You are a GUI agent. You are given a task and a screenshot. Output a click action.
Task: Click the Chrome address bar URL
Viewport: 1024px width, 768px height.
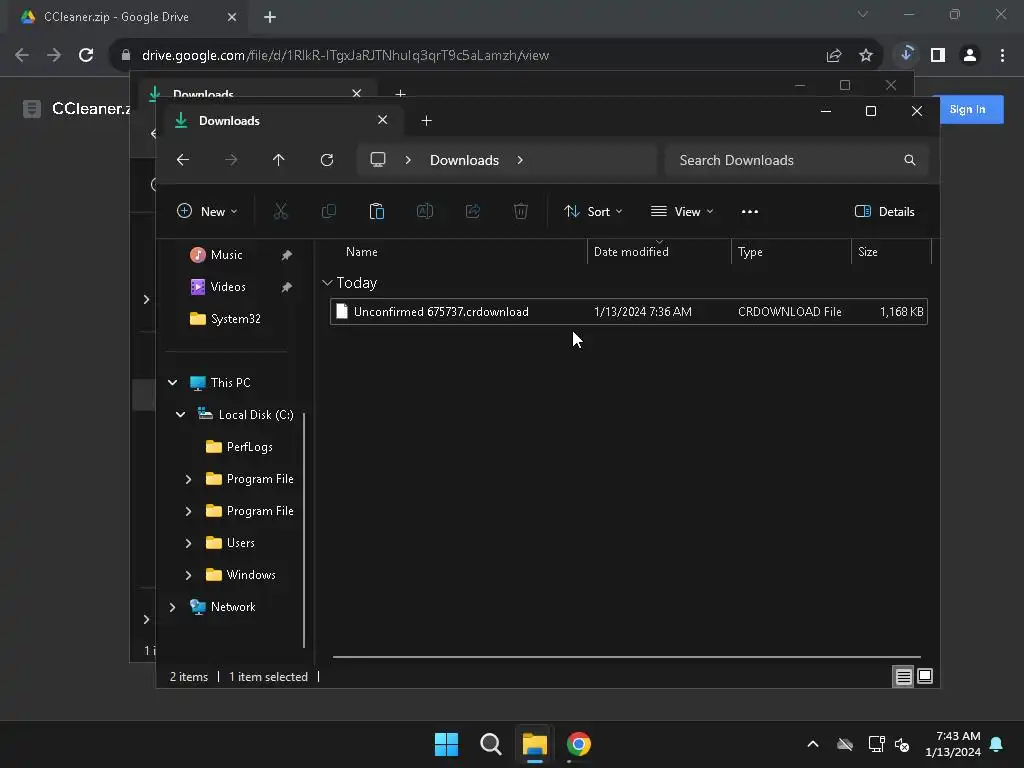[x=345, y=56]
